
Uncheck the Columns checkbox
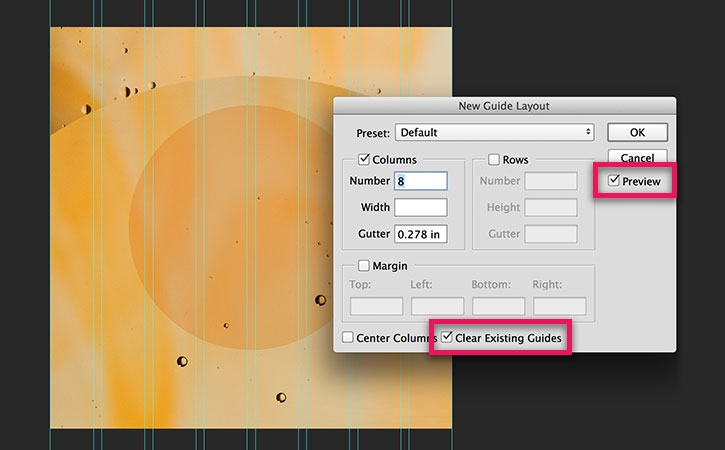point(364,160)
